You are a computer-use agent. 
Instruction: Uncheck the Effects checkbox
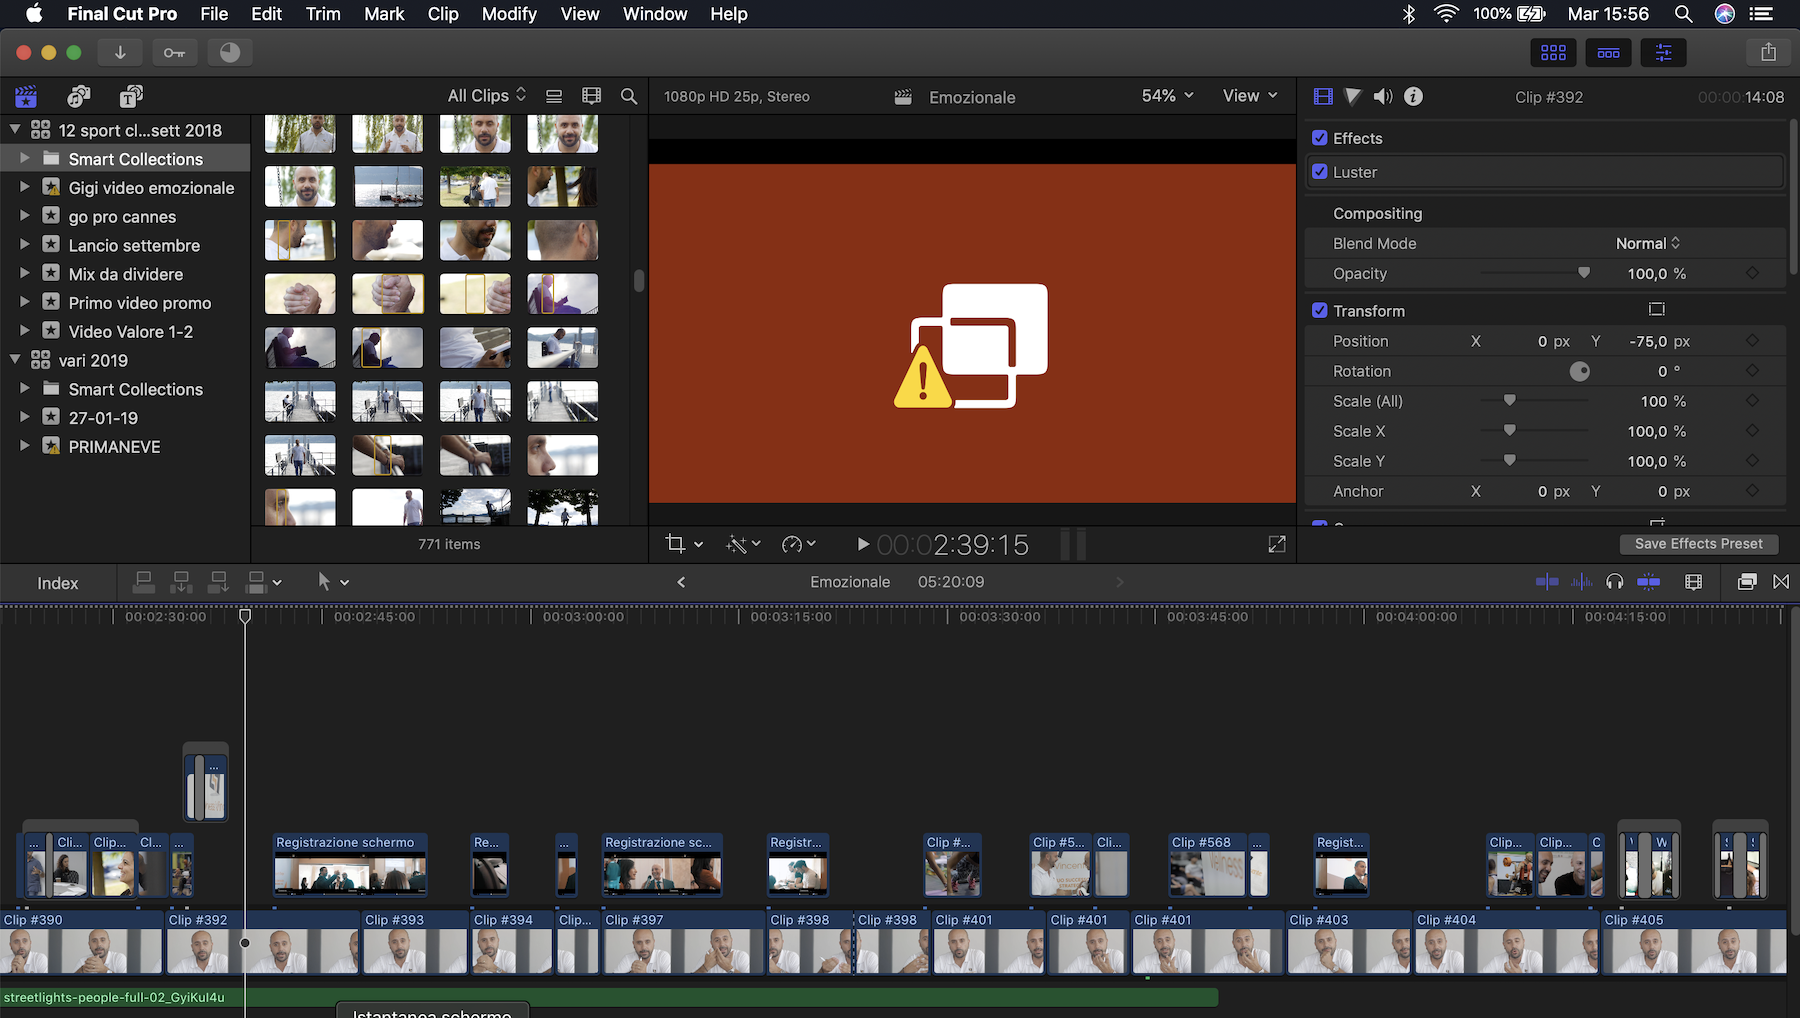point(1320,138)
